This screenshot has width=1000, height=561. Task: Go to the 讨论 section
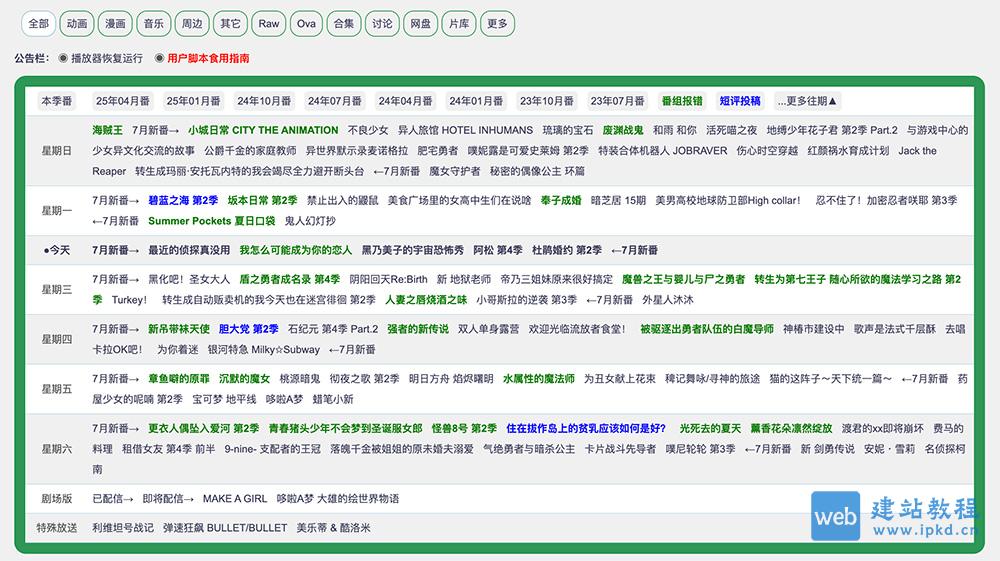[382, 24]
